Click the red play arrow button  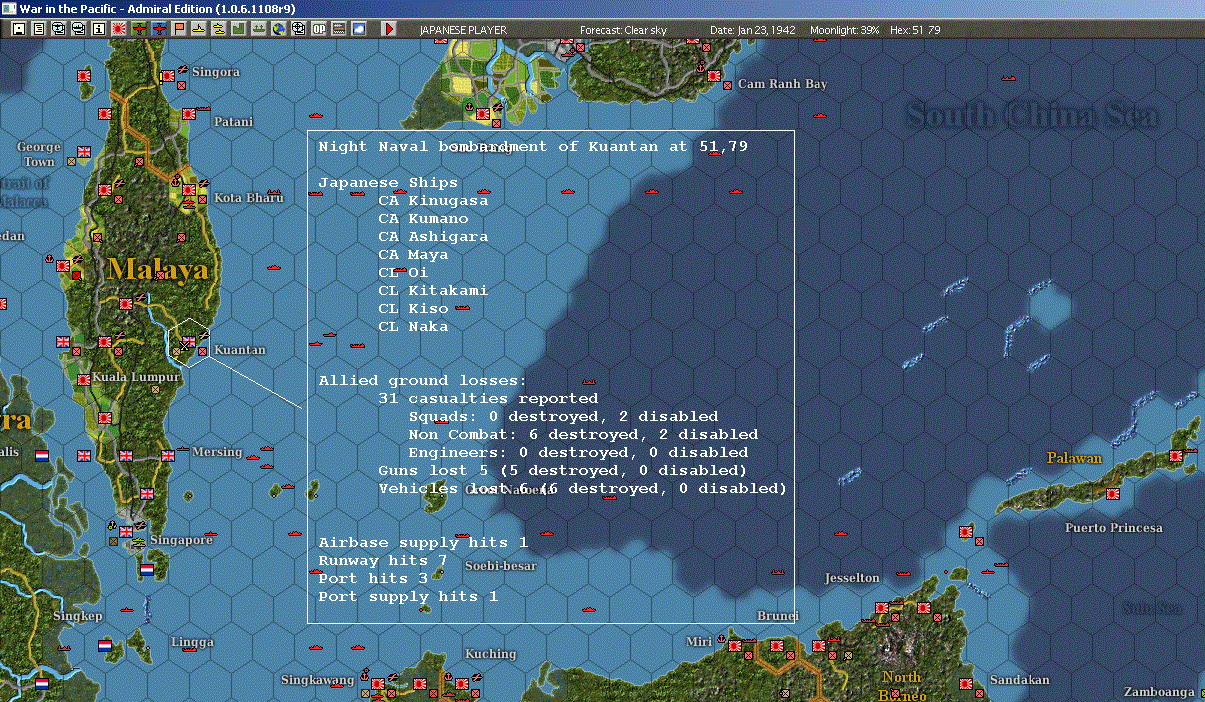tap(390, 29)
